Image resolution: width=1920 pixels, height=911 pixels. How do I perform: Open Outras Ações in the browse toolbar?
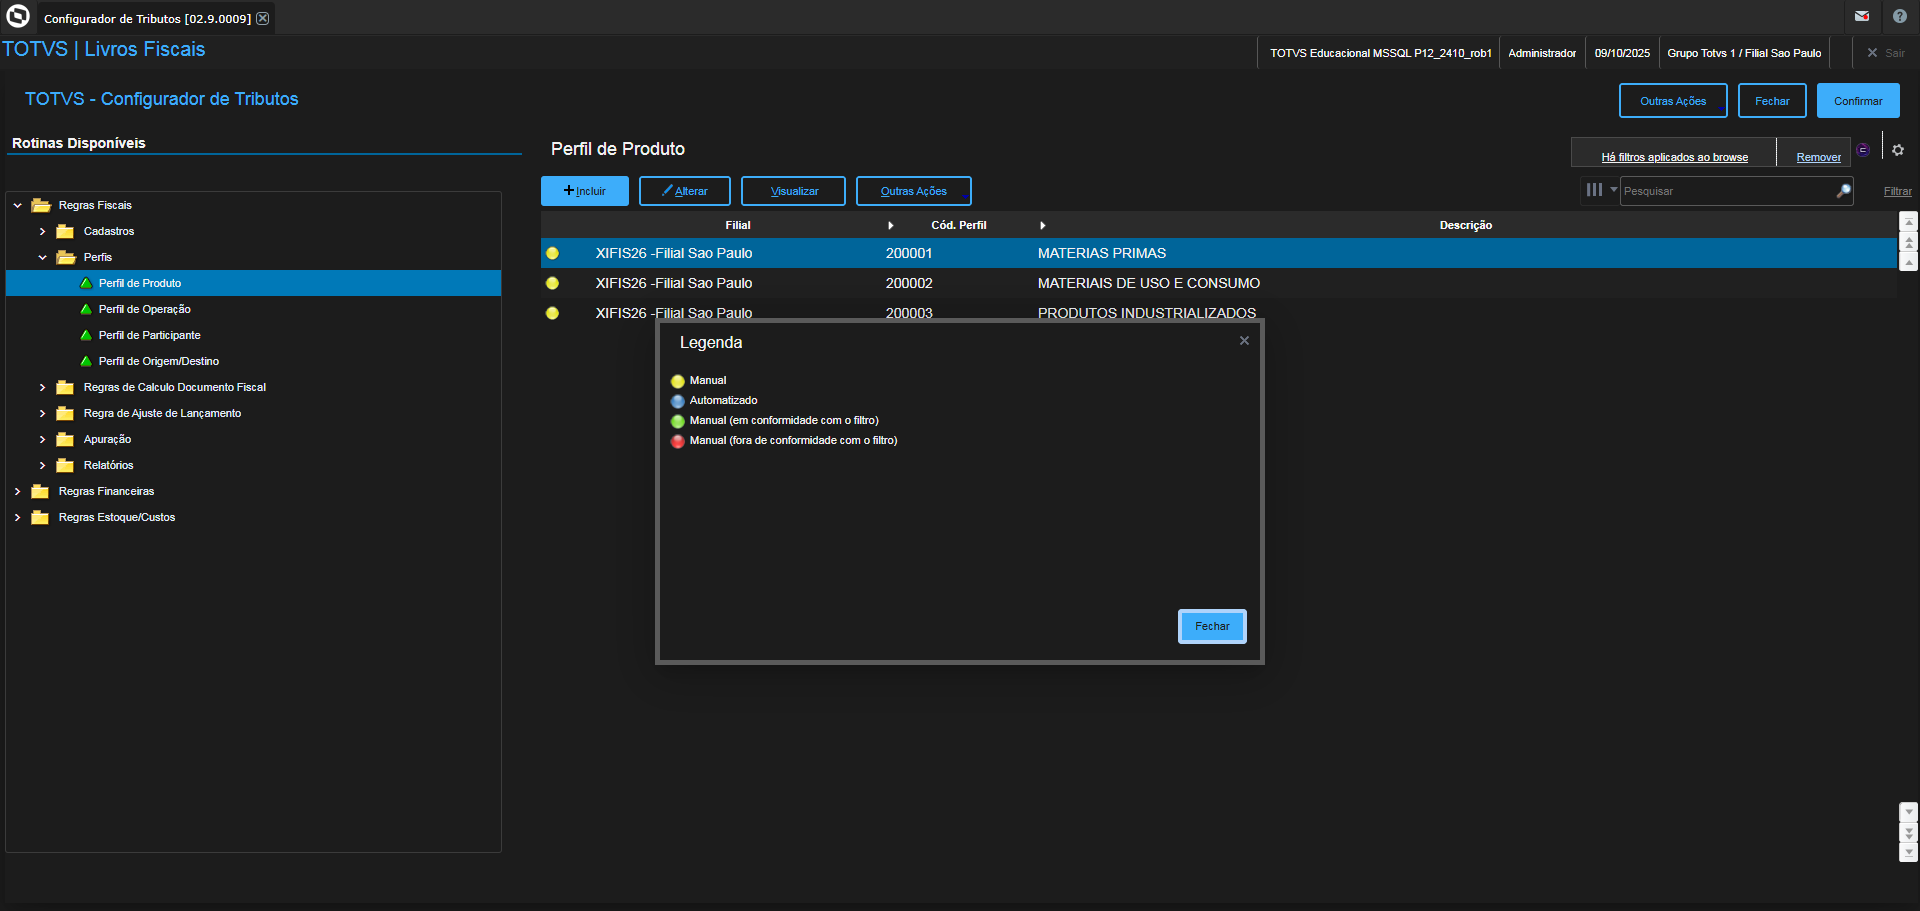(914, 191)
